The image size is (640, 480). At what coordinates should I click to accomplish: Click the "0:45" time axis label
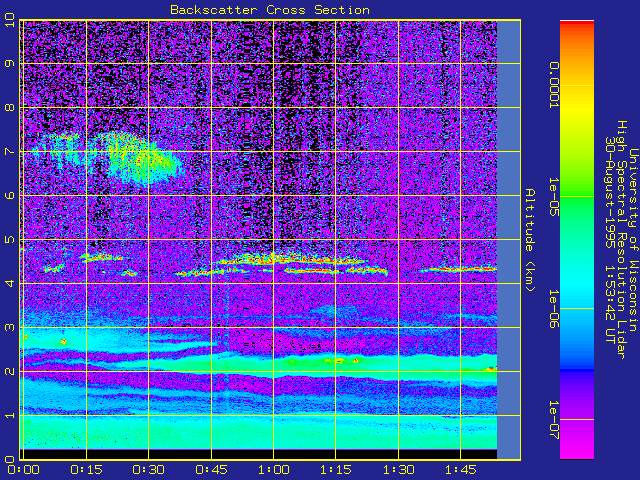tap(211, 470)
